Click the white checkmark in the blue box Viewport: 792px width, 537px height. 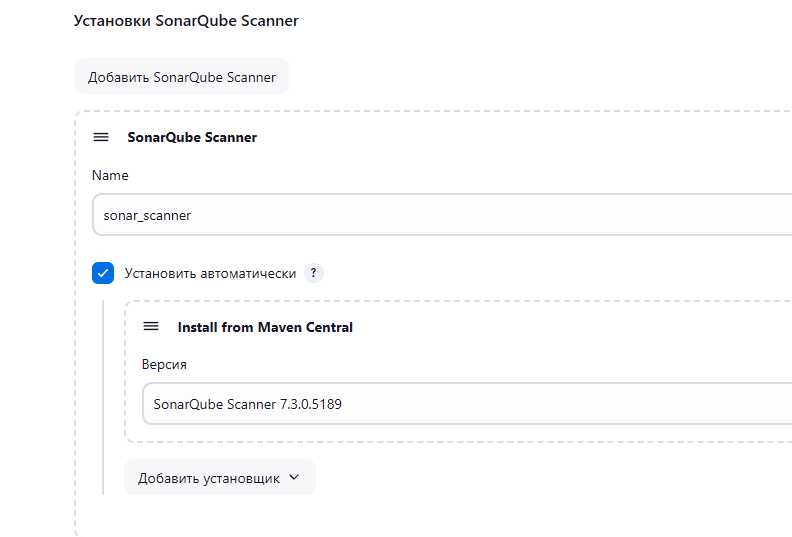[x=103, y=273]
